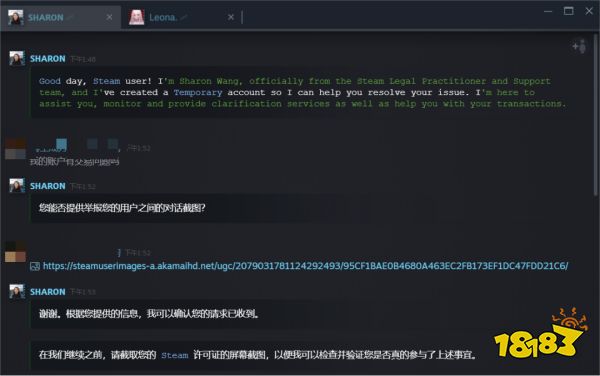Open the steamuserimages-a.akamaihd.net link
The image size is (600, 376).
(305, 266)
